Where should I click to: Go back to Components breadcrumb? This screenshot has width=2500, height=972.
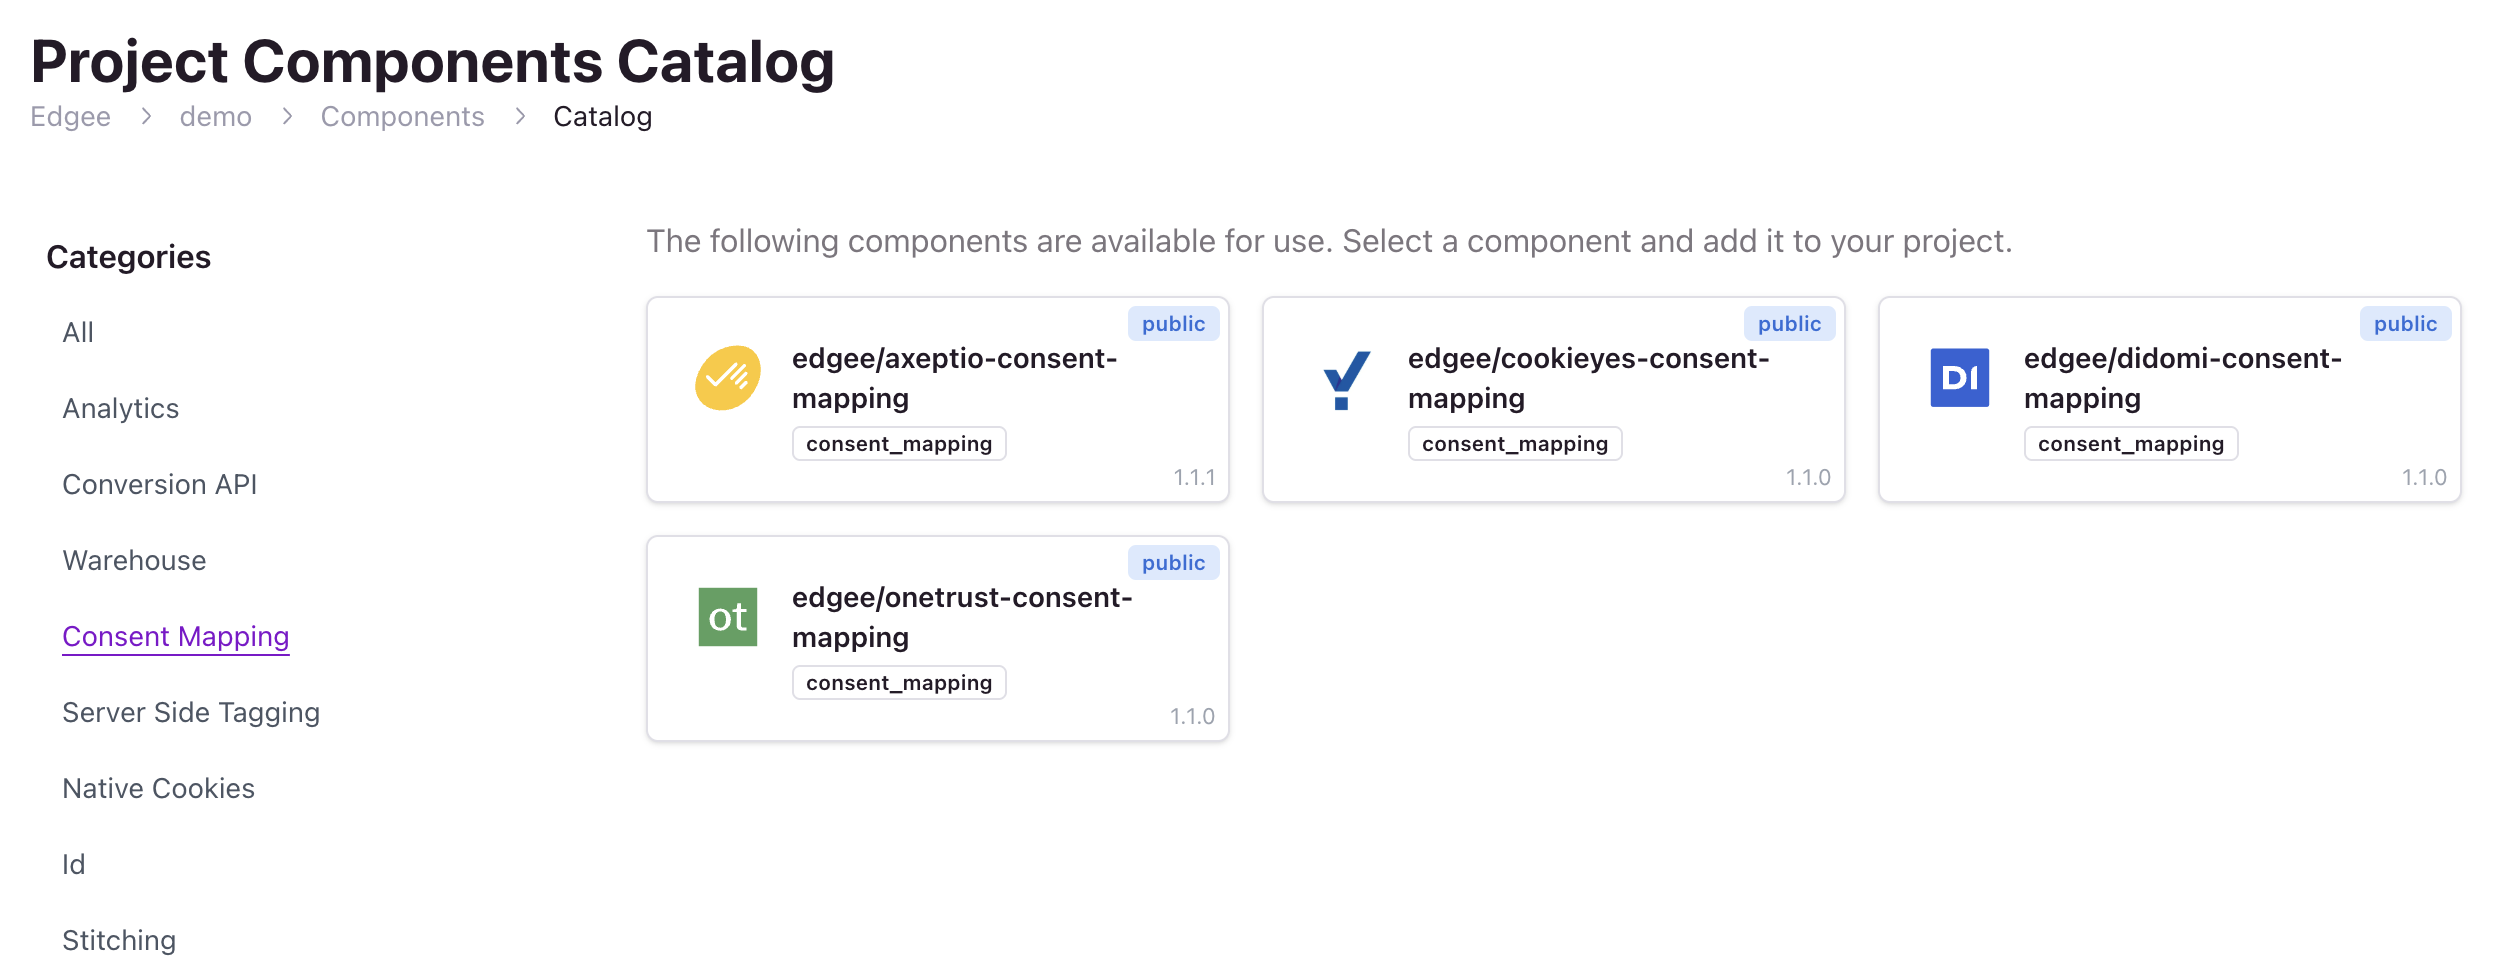[x=402, y=117]
